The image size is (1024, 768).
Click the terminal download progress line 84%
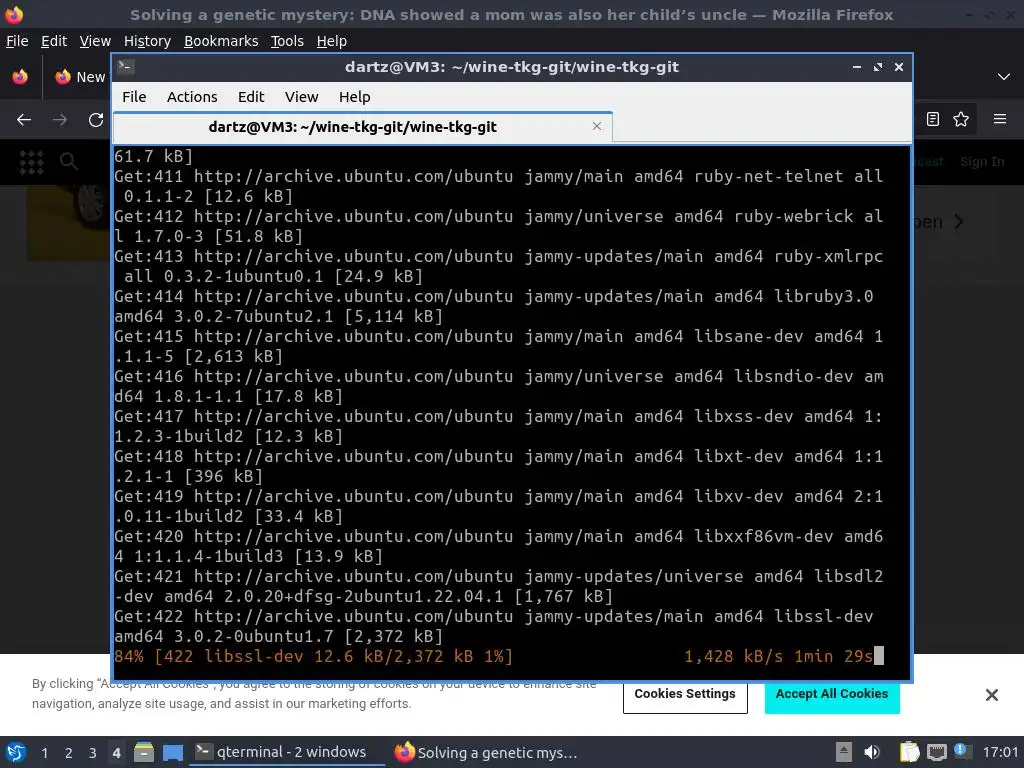[x=499, y=656]
